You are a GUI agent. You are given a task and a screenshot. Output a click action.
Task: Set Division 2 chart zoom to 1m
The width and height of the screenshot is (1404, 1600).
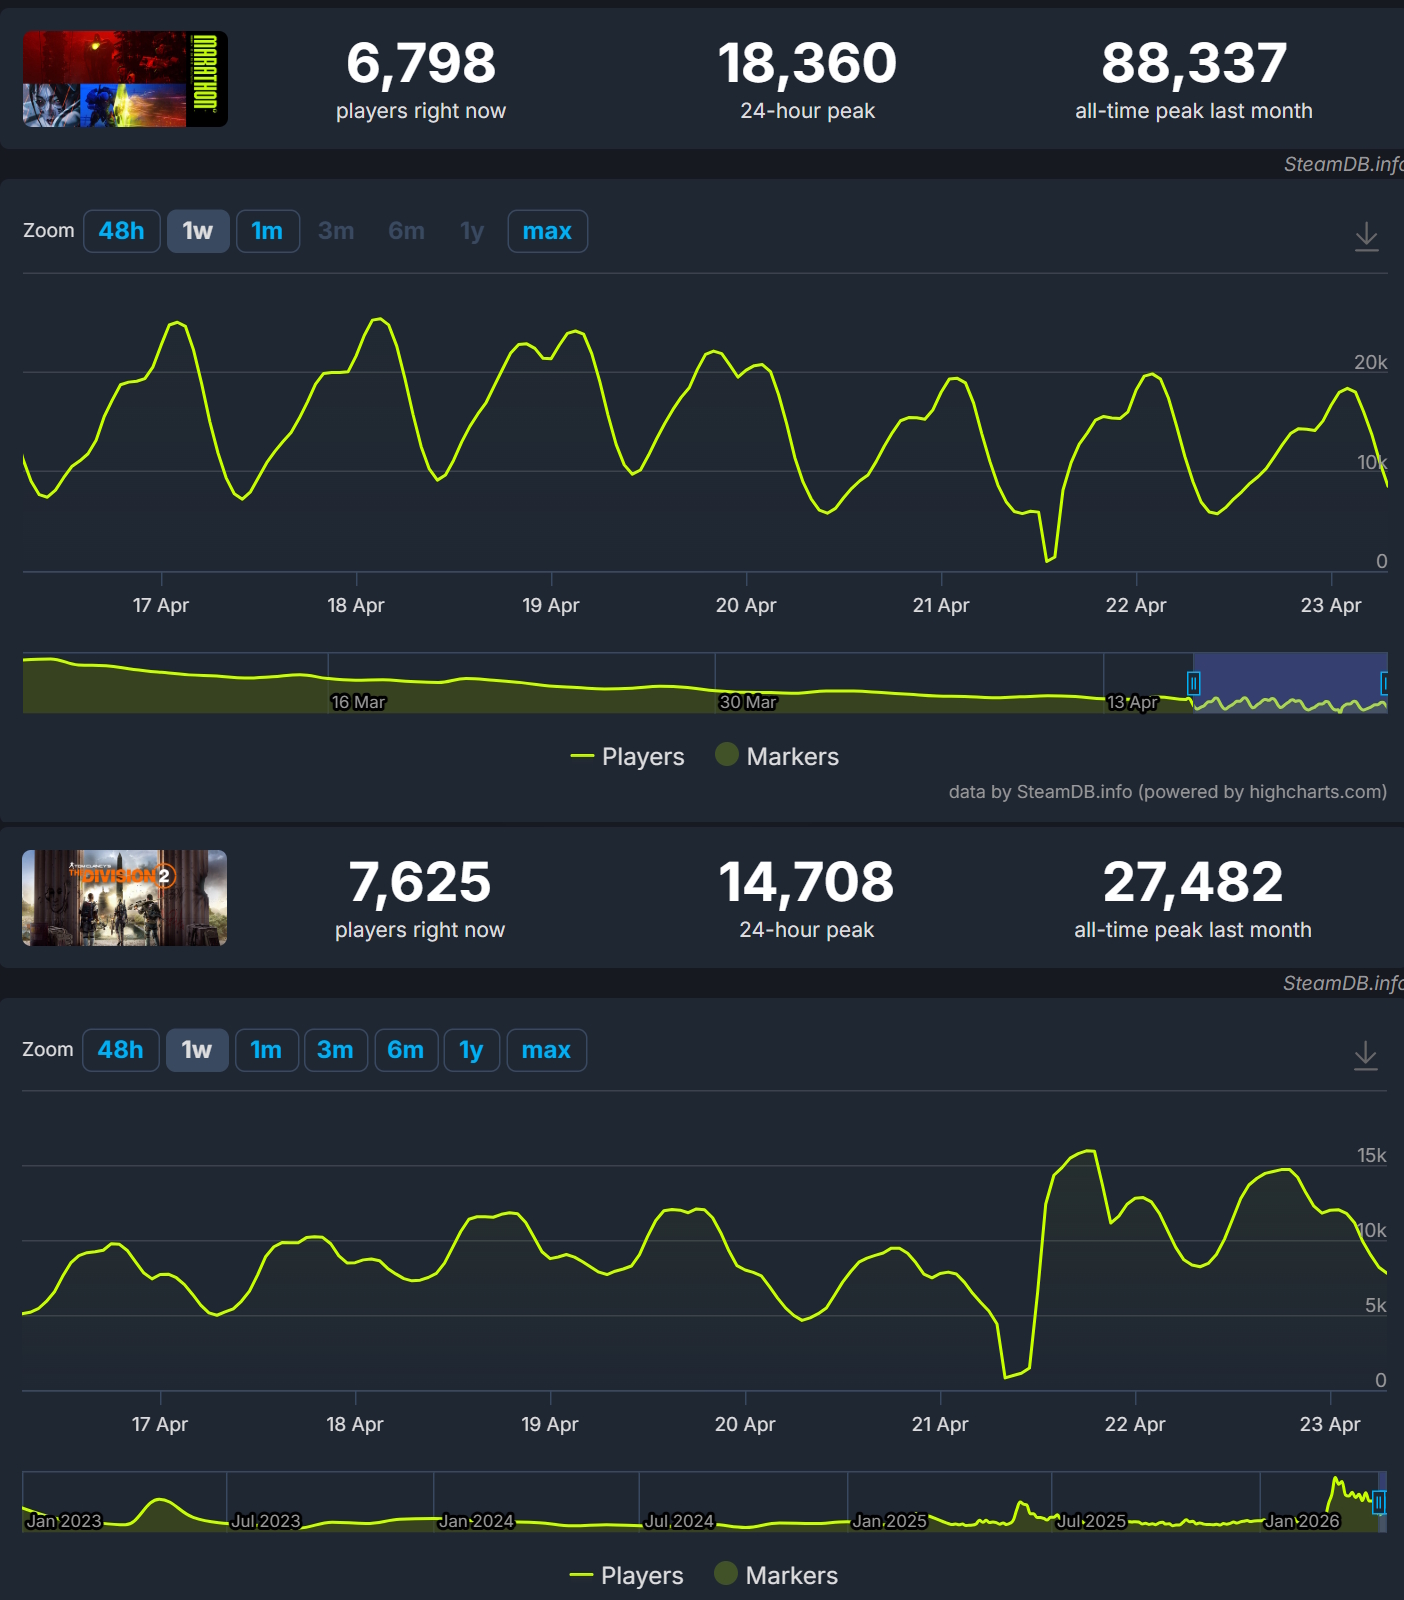point(266,1050)
